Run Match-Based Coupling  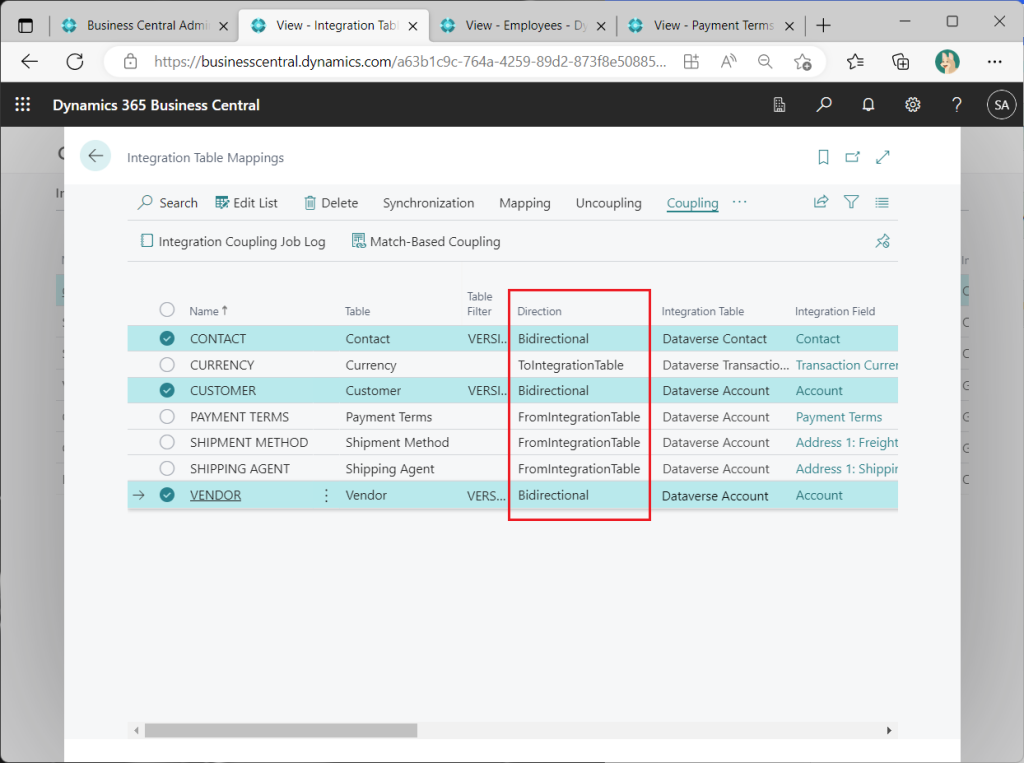pos(426,241)
